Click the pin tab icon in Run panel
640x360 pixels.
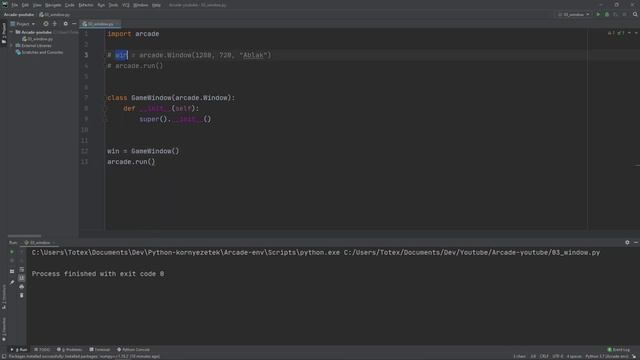tap(12, 282)
